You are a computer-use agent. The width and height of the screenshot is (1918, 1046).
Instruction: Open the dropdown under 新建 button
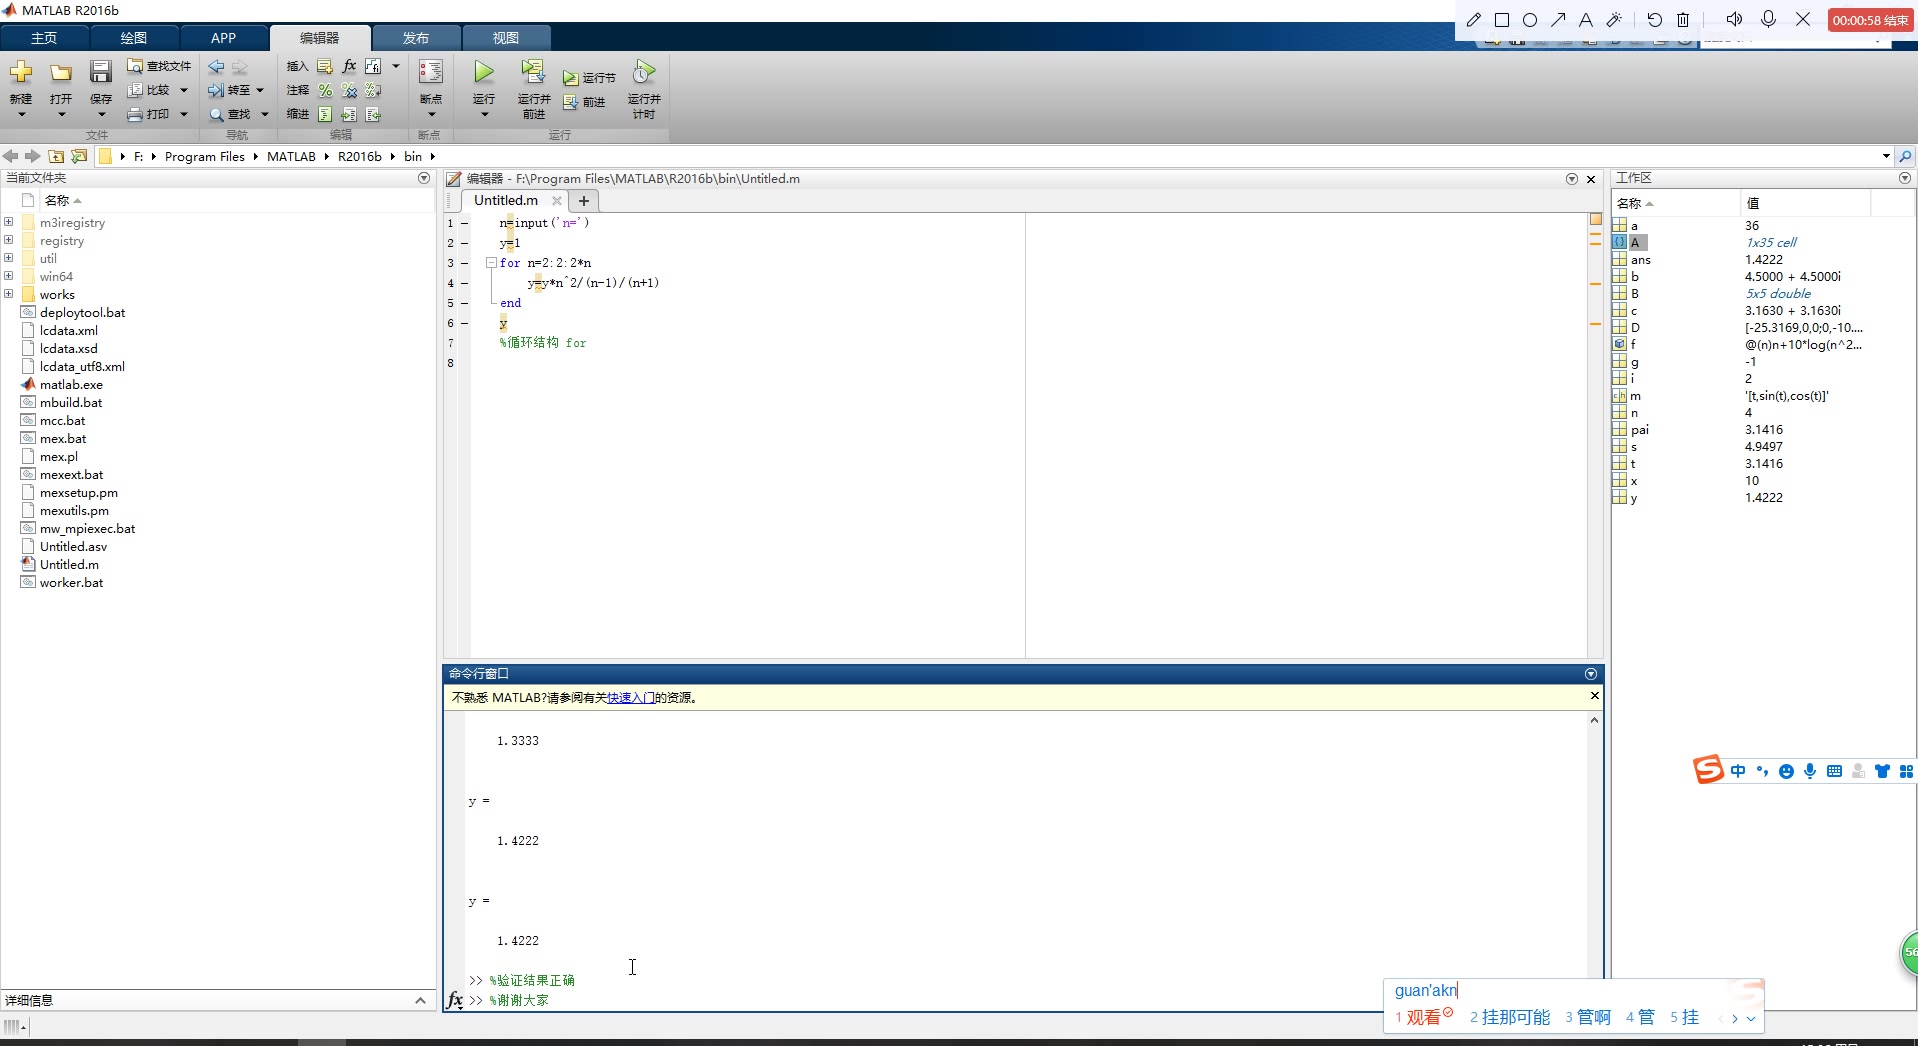coord(21,115)
